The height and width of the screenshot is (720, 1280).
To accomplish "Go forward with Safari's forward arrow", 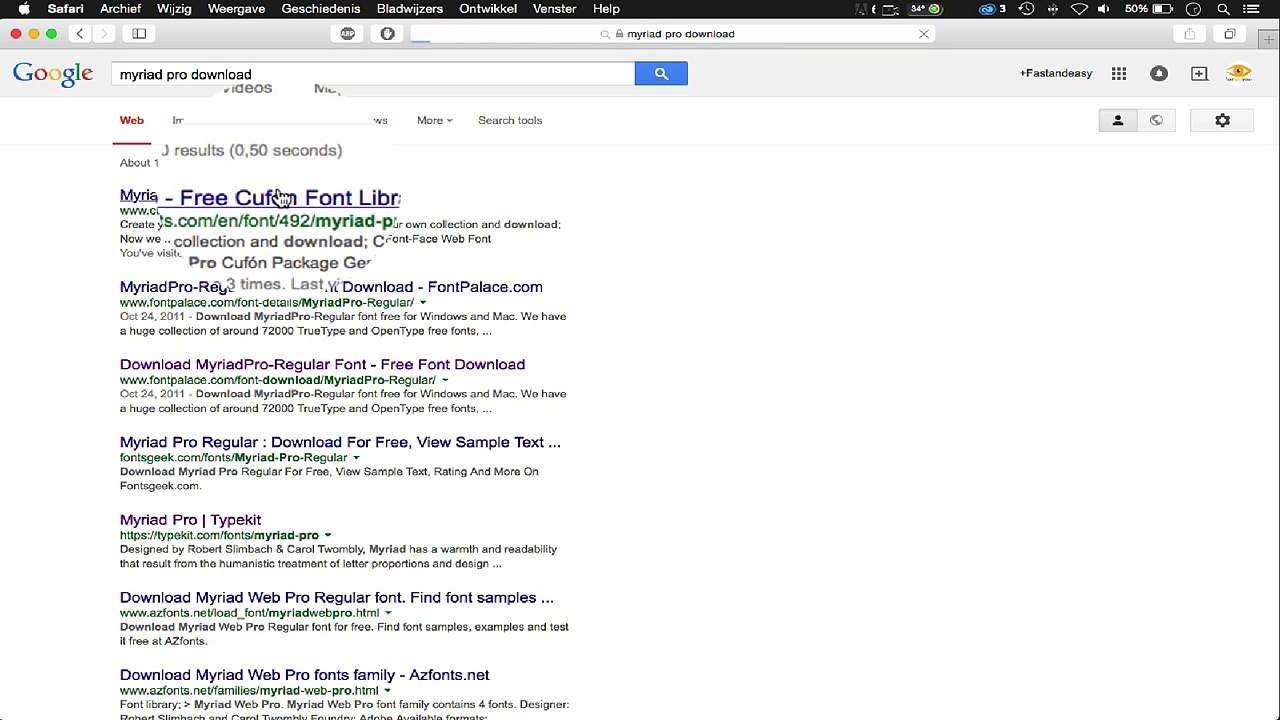I will pos(104,34).
